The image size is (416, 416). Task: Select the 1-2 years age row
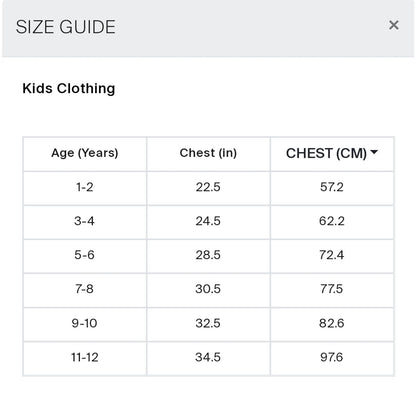pos(208,188)
